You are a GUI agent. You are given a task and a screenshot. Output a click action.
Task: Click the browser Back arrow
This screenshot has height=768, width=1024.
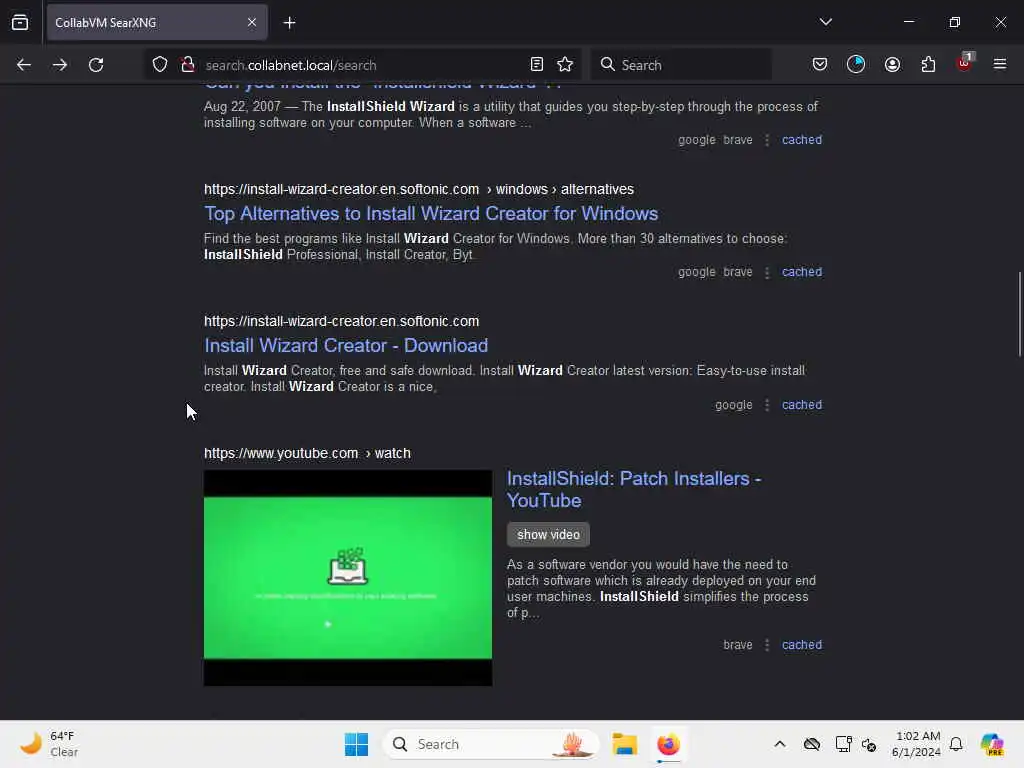pos(24,65)
